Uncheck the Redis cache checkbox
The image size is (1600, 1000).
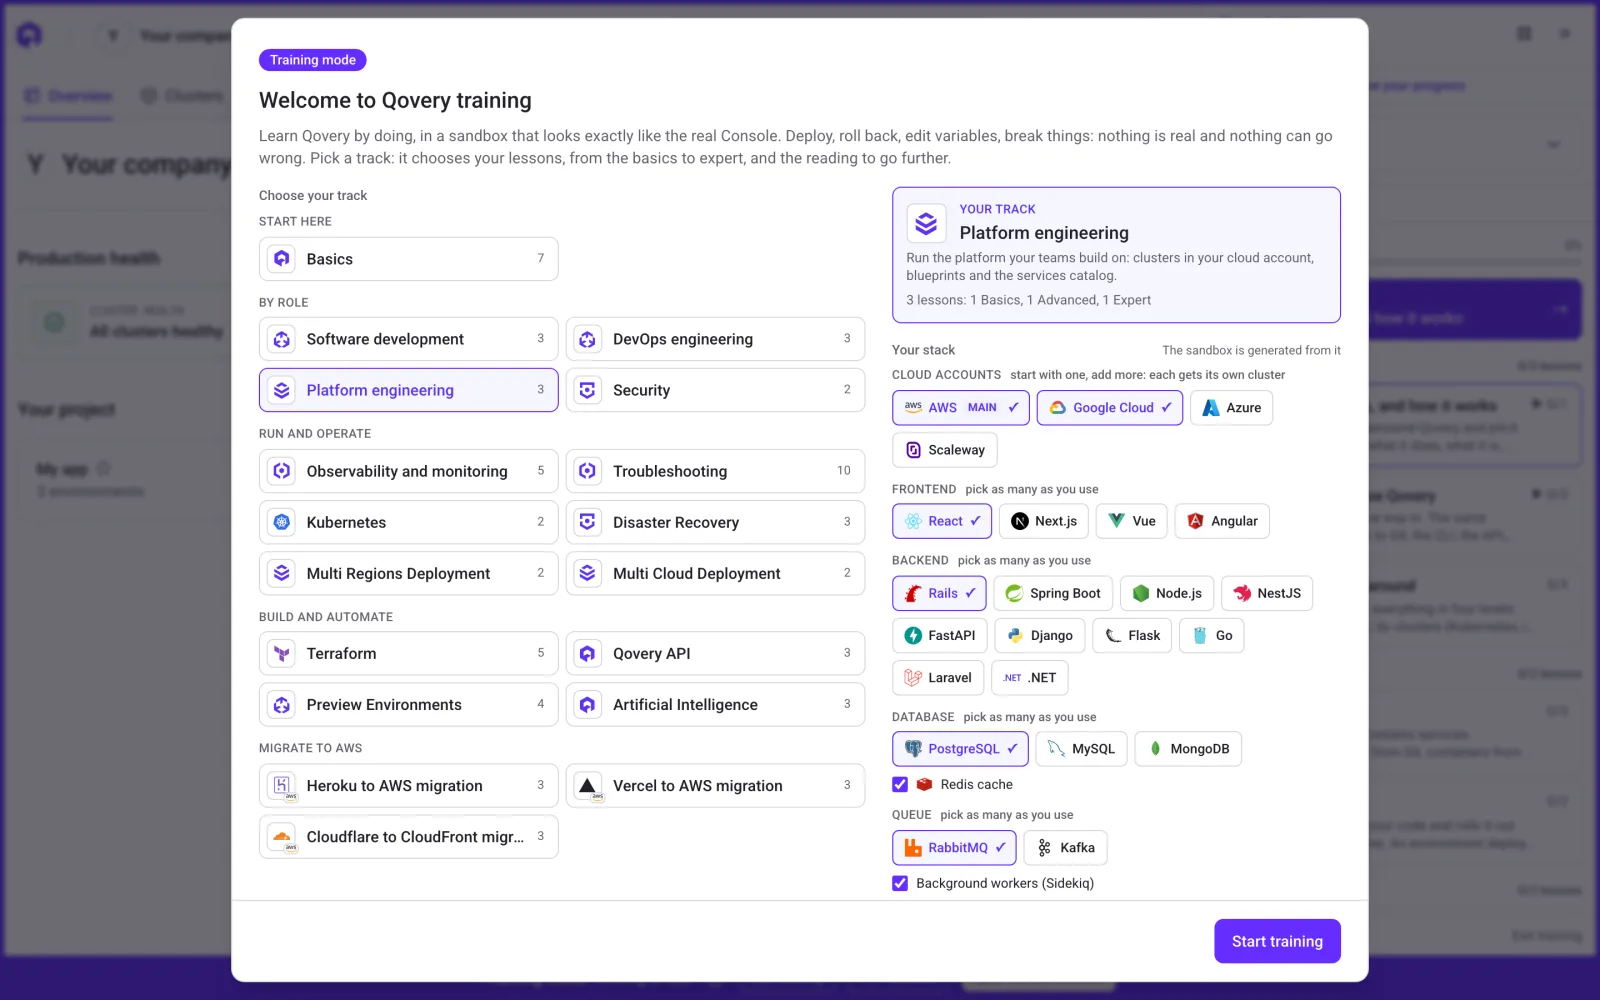tap(900, 784)
